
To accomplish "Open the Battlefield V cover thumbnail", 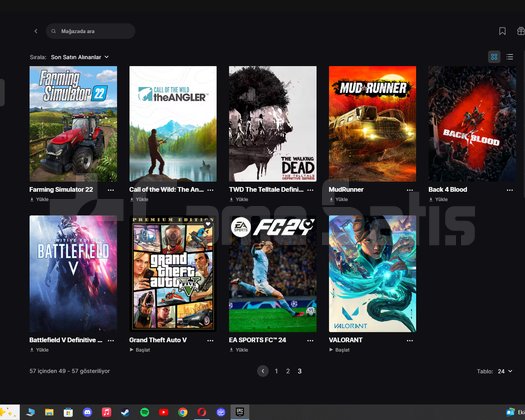I will tap(73, 274).
